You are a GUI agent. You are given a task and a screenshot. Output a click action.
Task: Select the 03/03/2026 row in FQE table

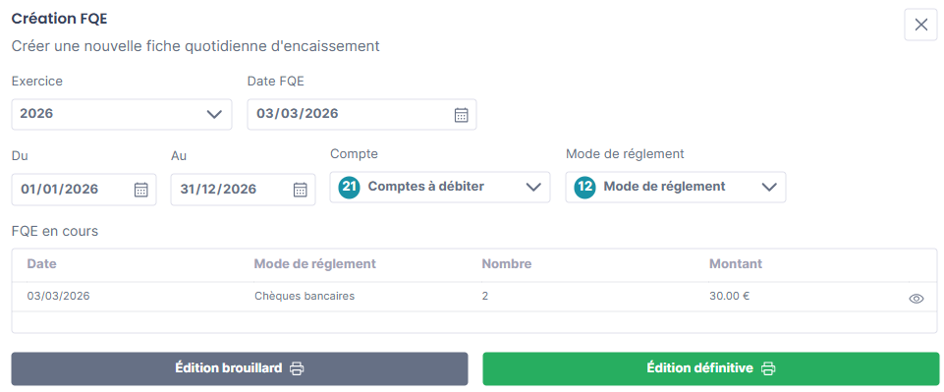click(474, 297)
